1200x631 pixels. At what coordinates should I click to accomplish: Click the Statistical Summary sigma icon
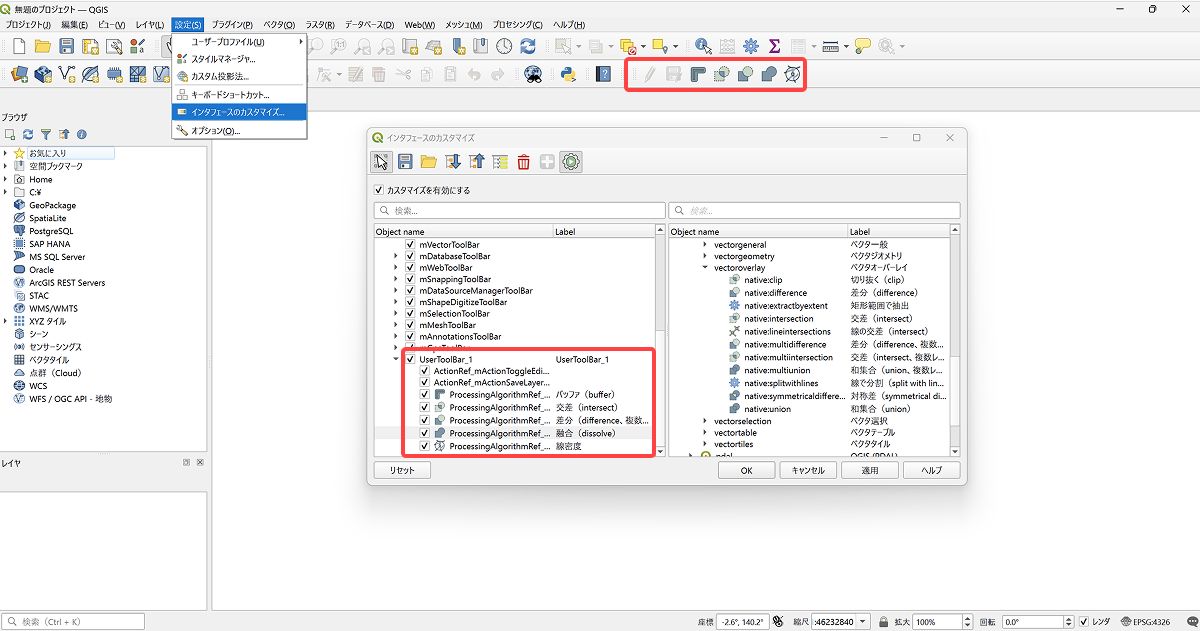tap(775, 46)
